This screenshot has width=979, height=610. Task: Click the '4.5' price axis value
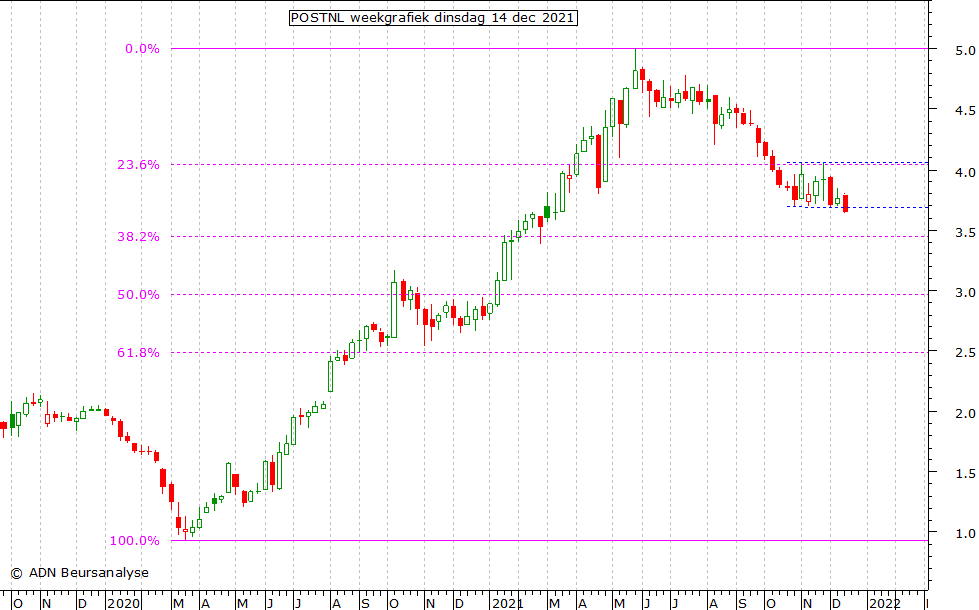tap(965, 111)
